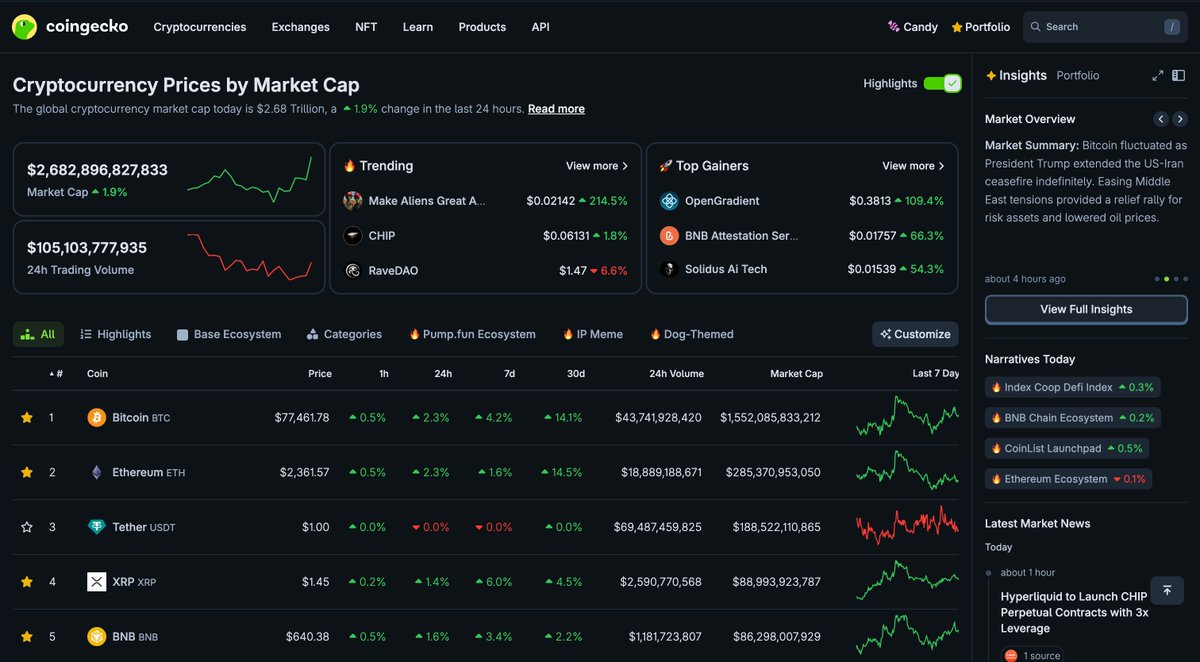Expand the Insights panel with the diagonal arrows icon
1200x662 pixels.
[1157, 75]
